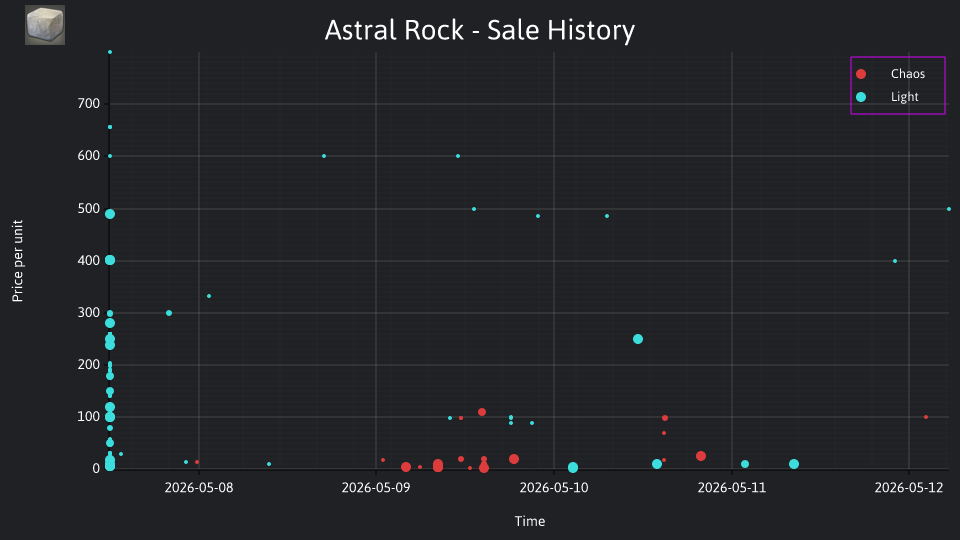Toggle the Chaos series in legend

click(898, 74)
